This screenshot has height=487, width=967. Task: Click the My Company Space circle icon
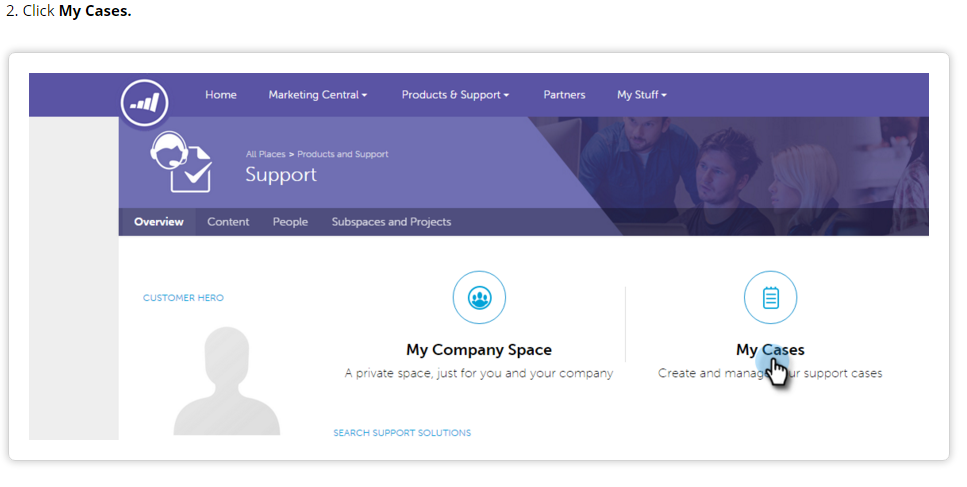479,297
